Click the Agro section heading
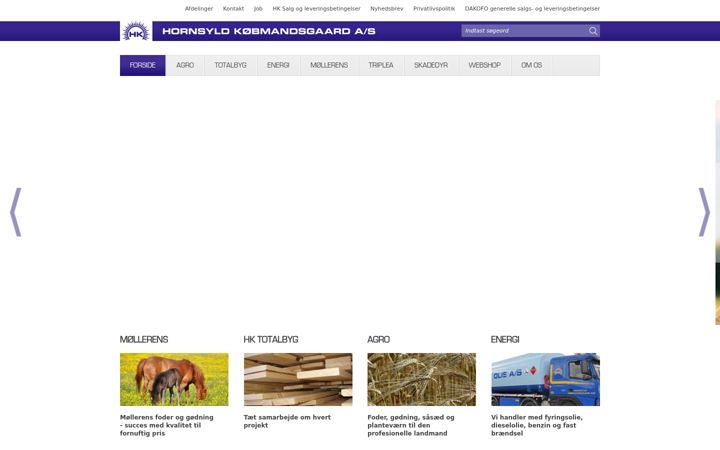 [x=378, y=339]
